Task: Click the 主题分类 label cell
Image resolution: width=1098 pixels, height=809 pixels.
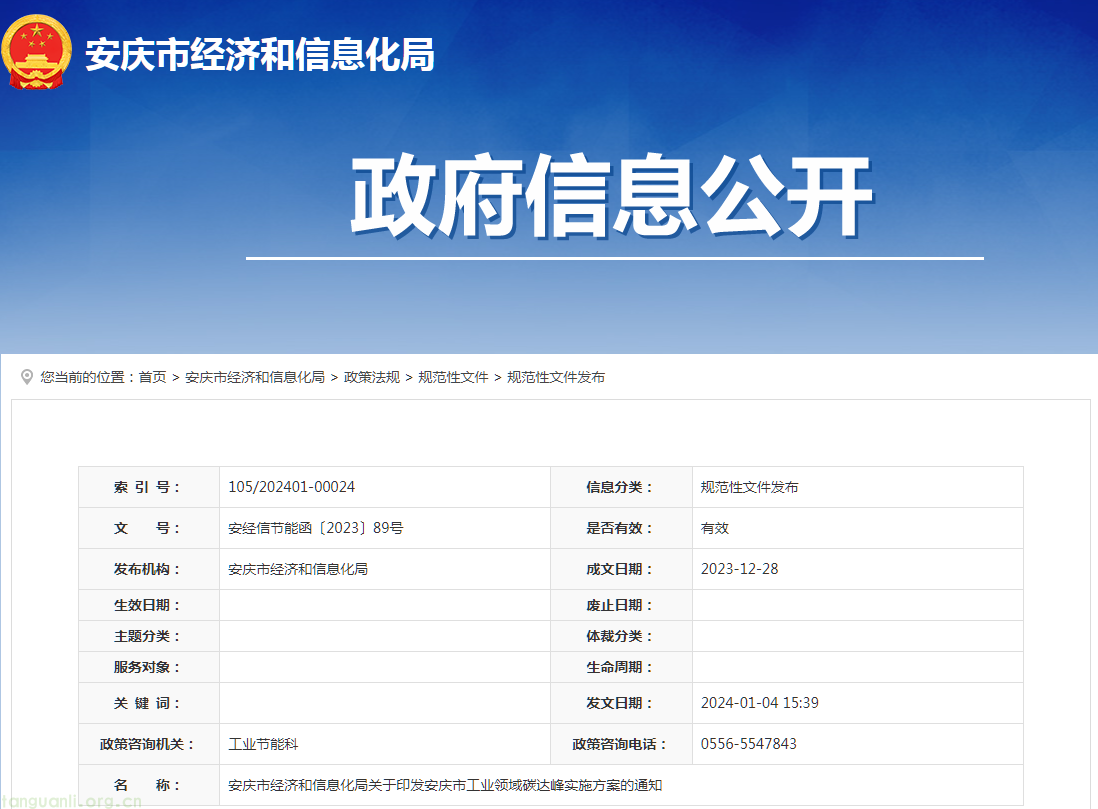Action: click(x=149, y=636)
